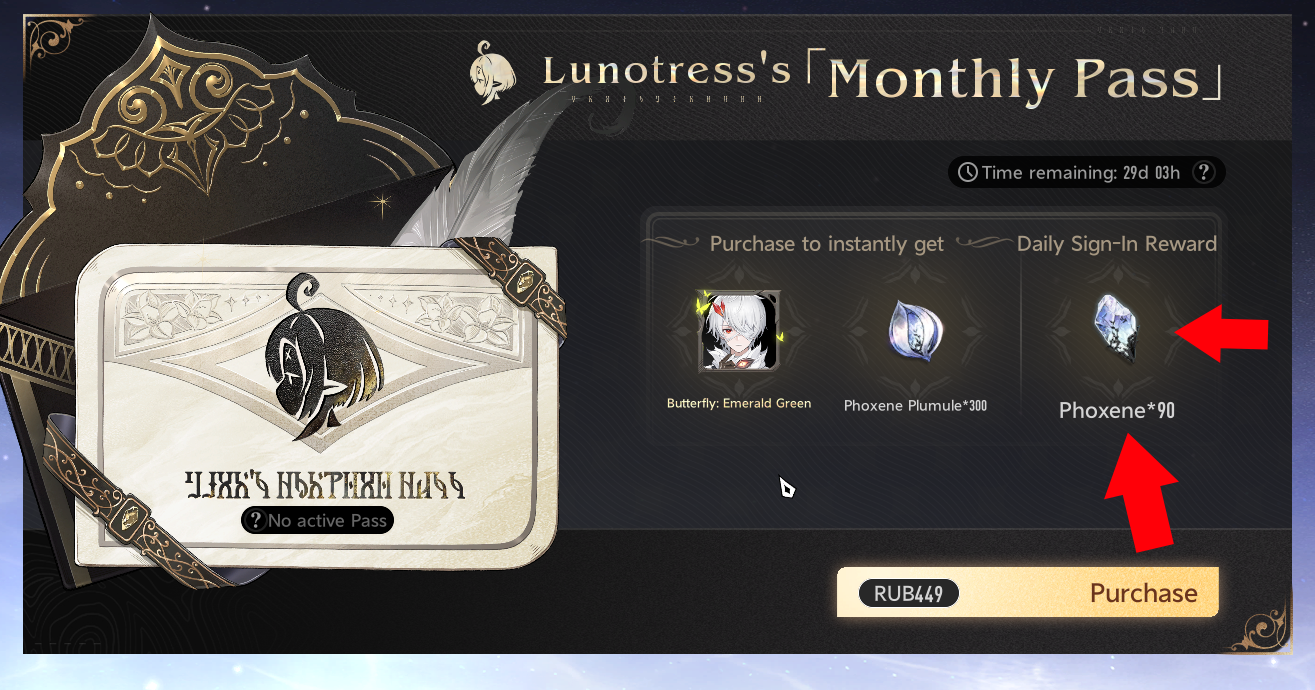The height and width of the screenshot is (690, 1315).
Task: Click the Purchase button
Action: click(1028, 593)
